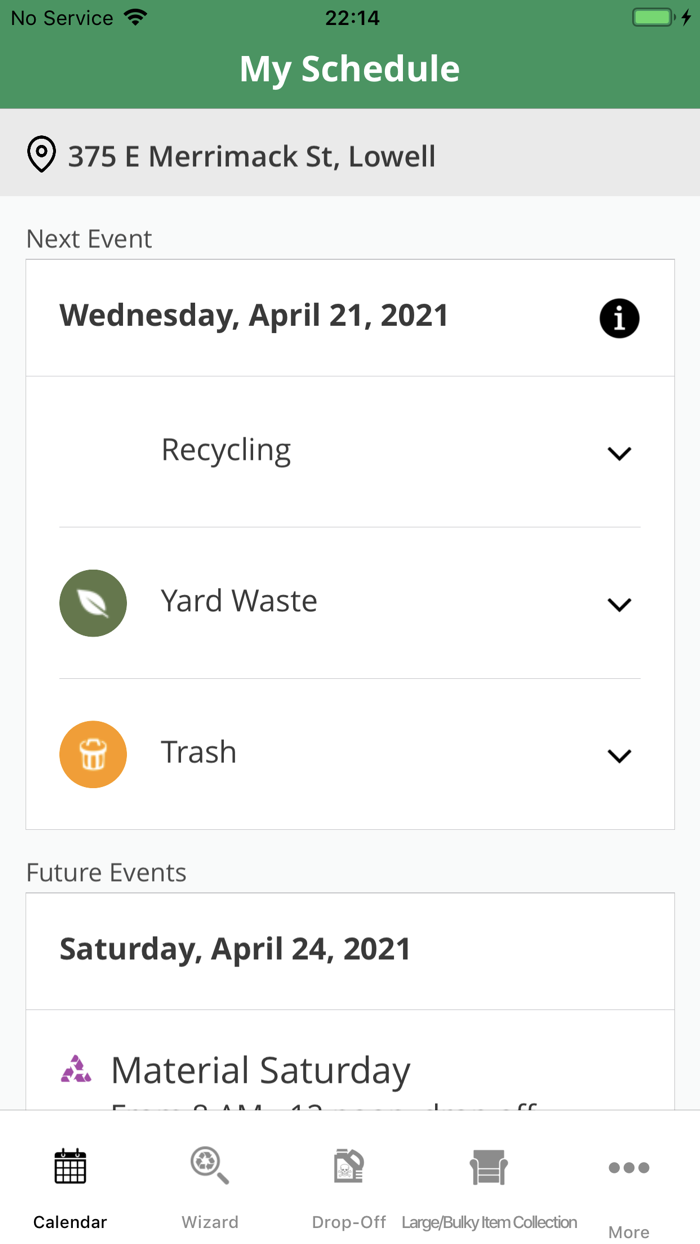Select the Wednesday, April 21, 2021 header

point(254,315)
